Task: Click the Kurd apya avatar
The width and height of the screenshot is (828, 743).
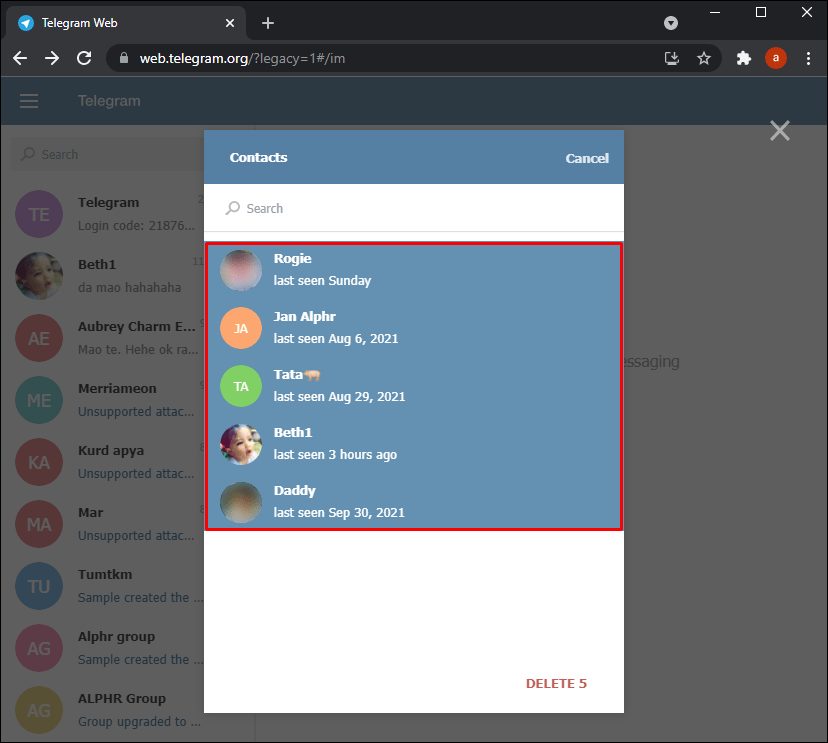Action: click(x=38, y=462)
